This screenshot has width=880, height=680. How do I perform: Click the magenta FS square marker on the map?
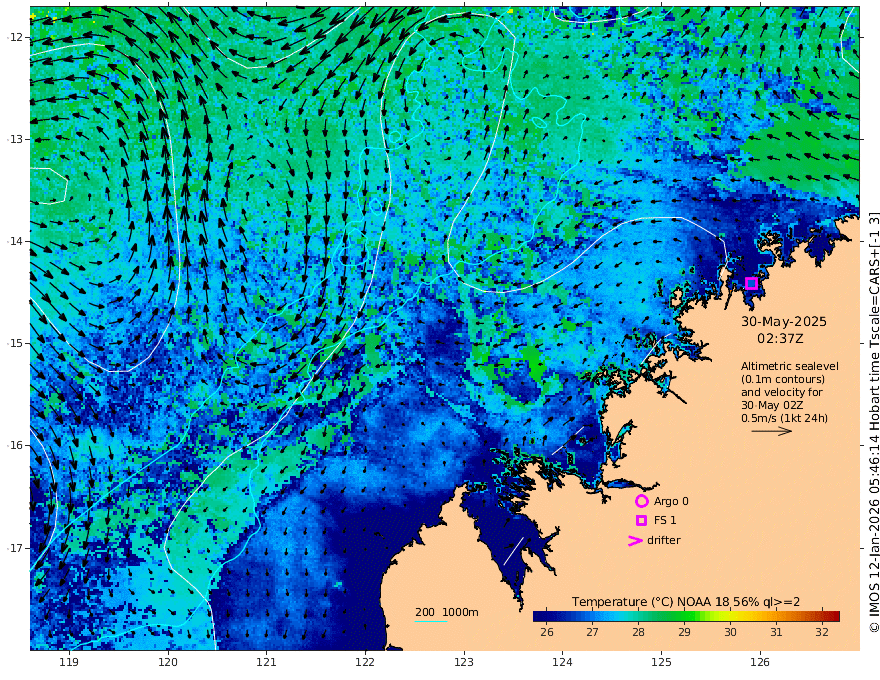(x=751, y=283)
